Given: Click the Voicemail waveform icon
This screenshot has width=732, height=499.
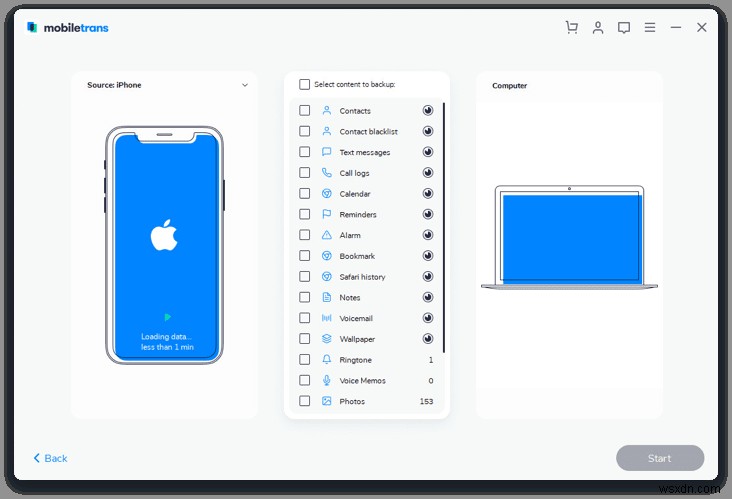Looking at the screenshot, I should (327, 318).
